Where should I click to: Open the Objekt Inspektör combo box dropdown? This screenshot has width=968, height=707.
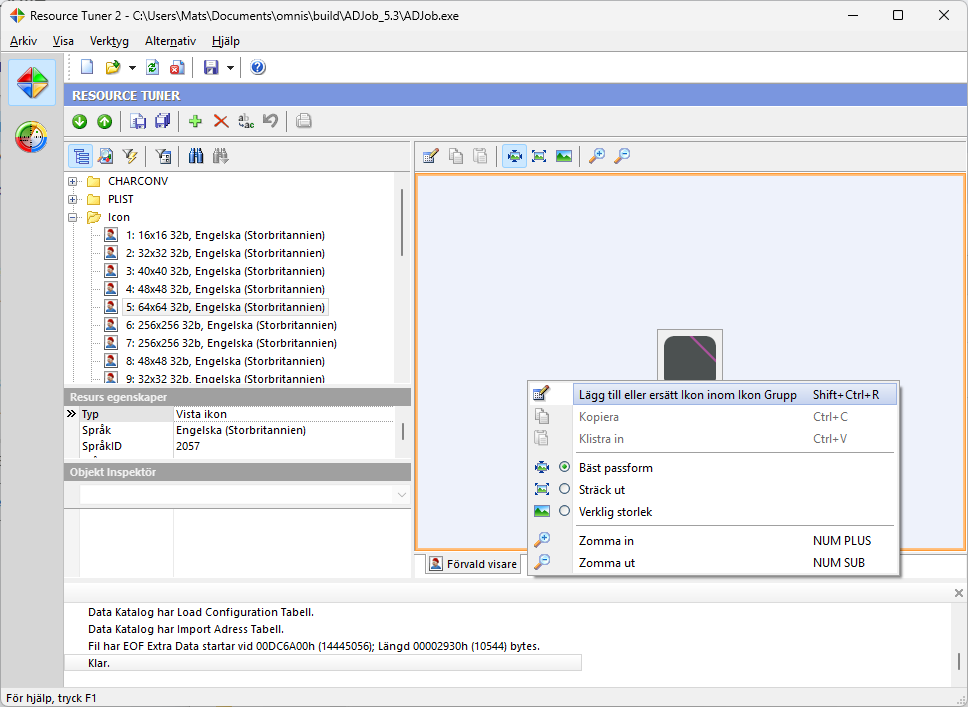(401, 495)
